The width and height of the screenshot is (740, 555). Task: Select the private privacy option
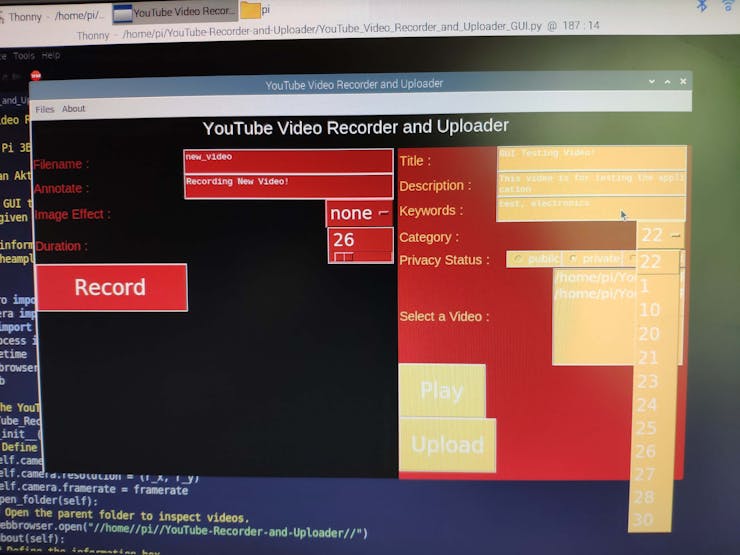click(595, 259)
